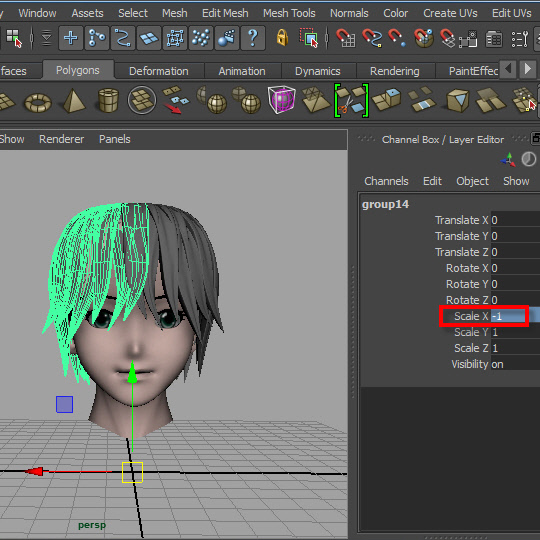The image size is (540, 540).
Task: Click the blue plus handles mask icon
Action: pos(70,38)
